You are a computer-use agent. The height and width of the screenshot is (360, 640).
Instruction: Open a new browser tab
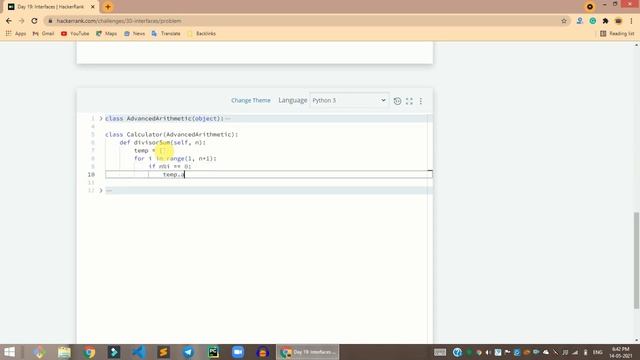pyautogui.click(x=108, y=7)
